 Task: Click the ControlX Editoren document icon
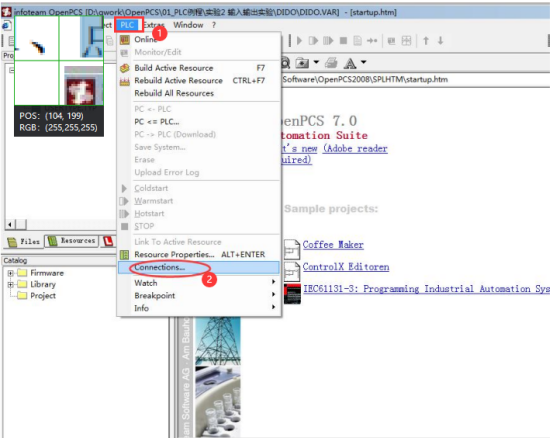[292, 271]
